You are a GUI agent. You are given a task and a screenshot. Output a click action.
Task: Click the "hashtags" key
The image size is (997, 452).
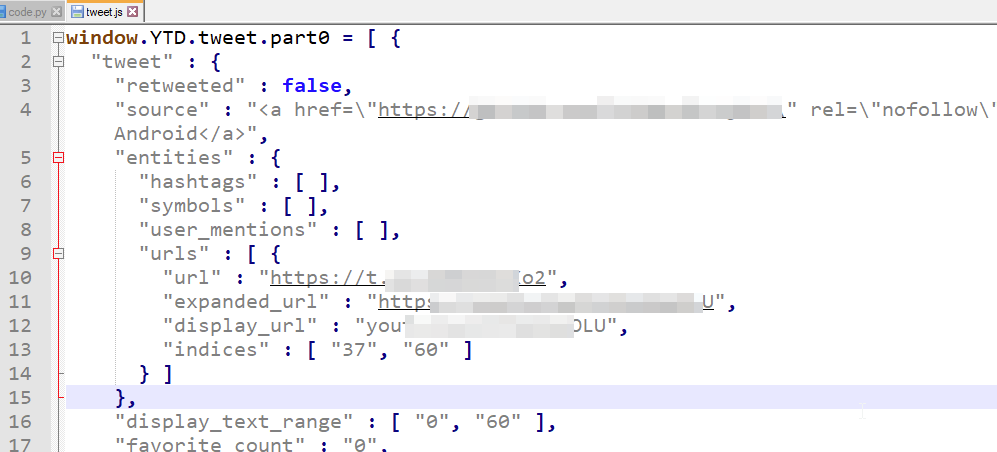198,182
